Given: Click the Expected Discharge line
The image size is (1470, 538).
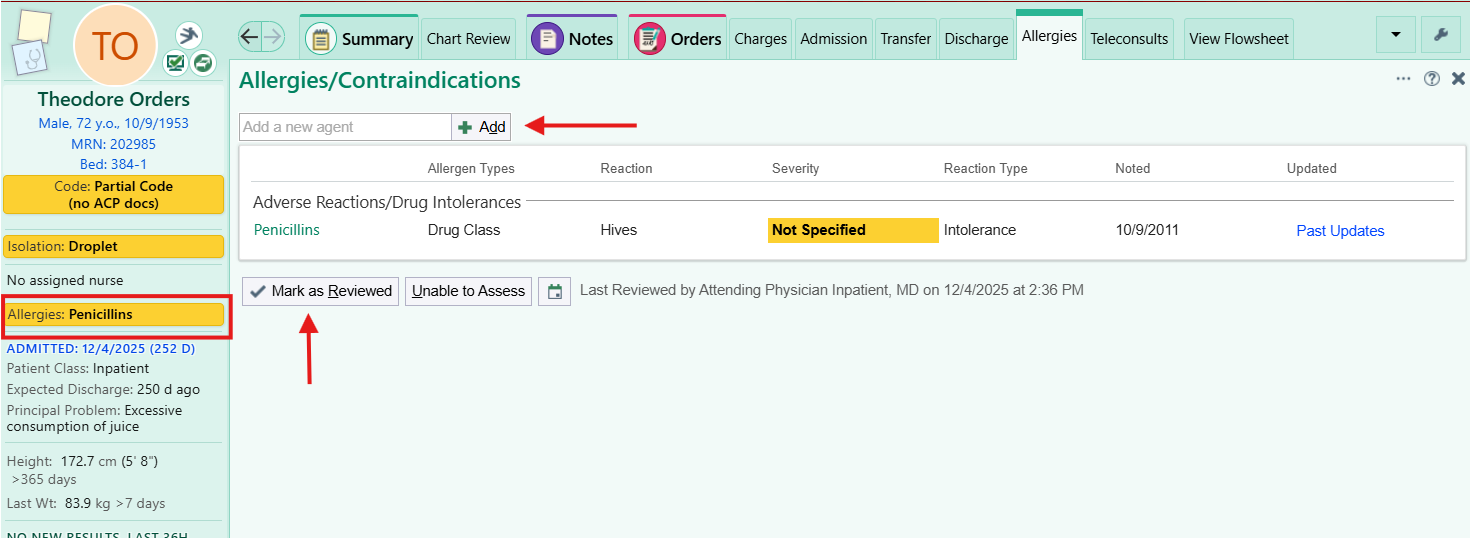Looking at the screenshot, I should point(103,389).
